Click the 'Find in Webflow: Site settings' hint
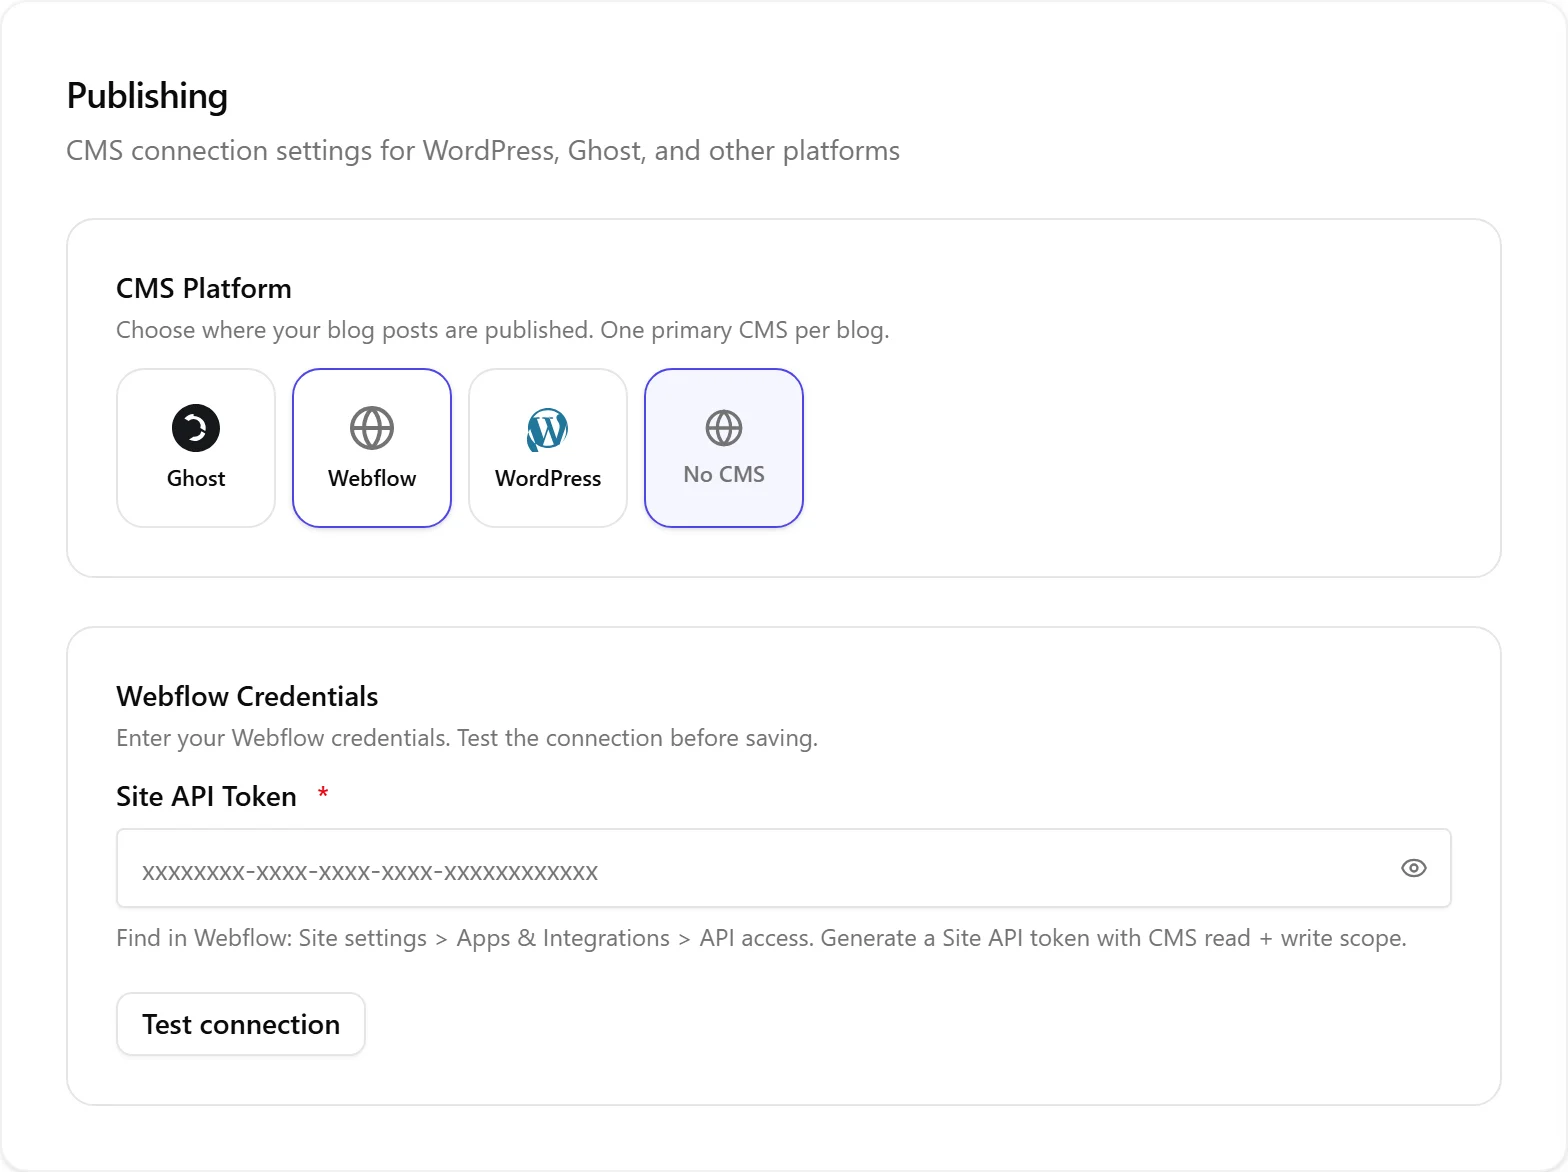The width and height of the screenshot is (1568, 1172). pos(761,938)
